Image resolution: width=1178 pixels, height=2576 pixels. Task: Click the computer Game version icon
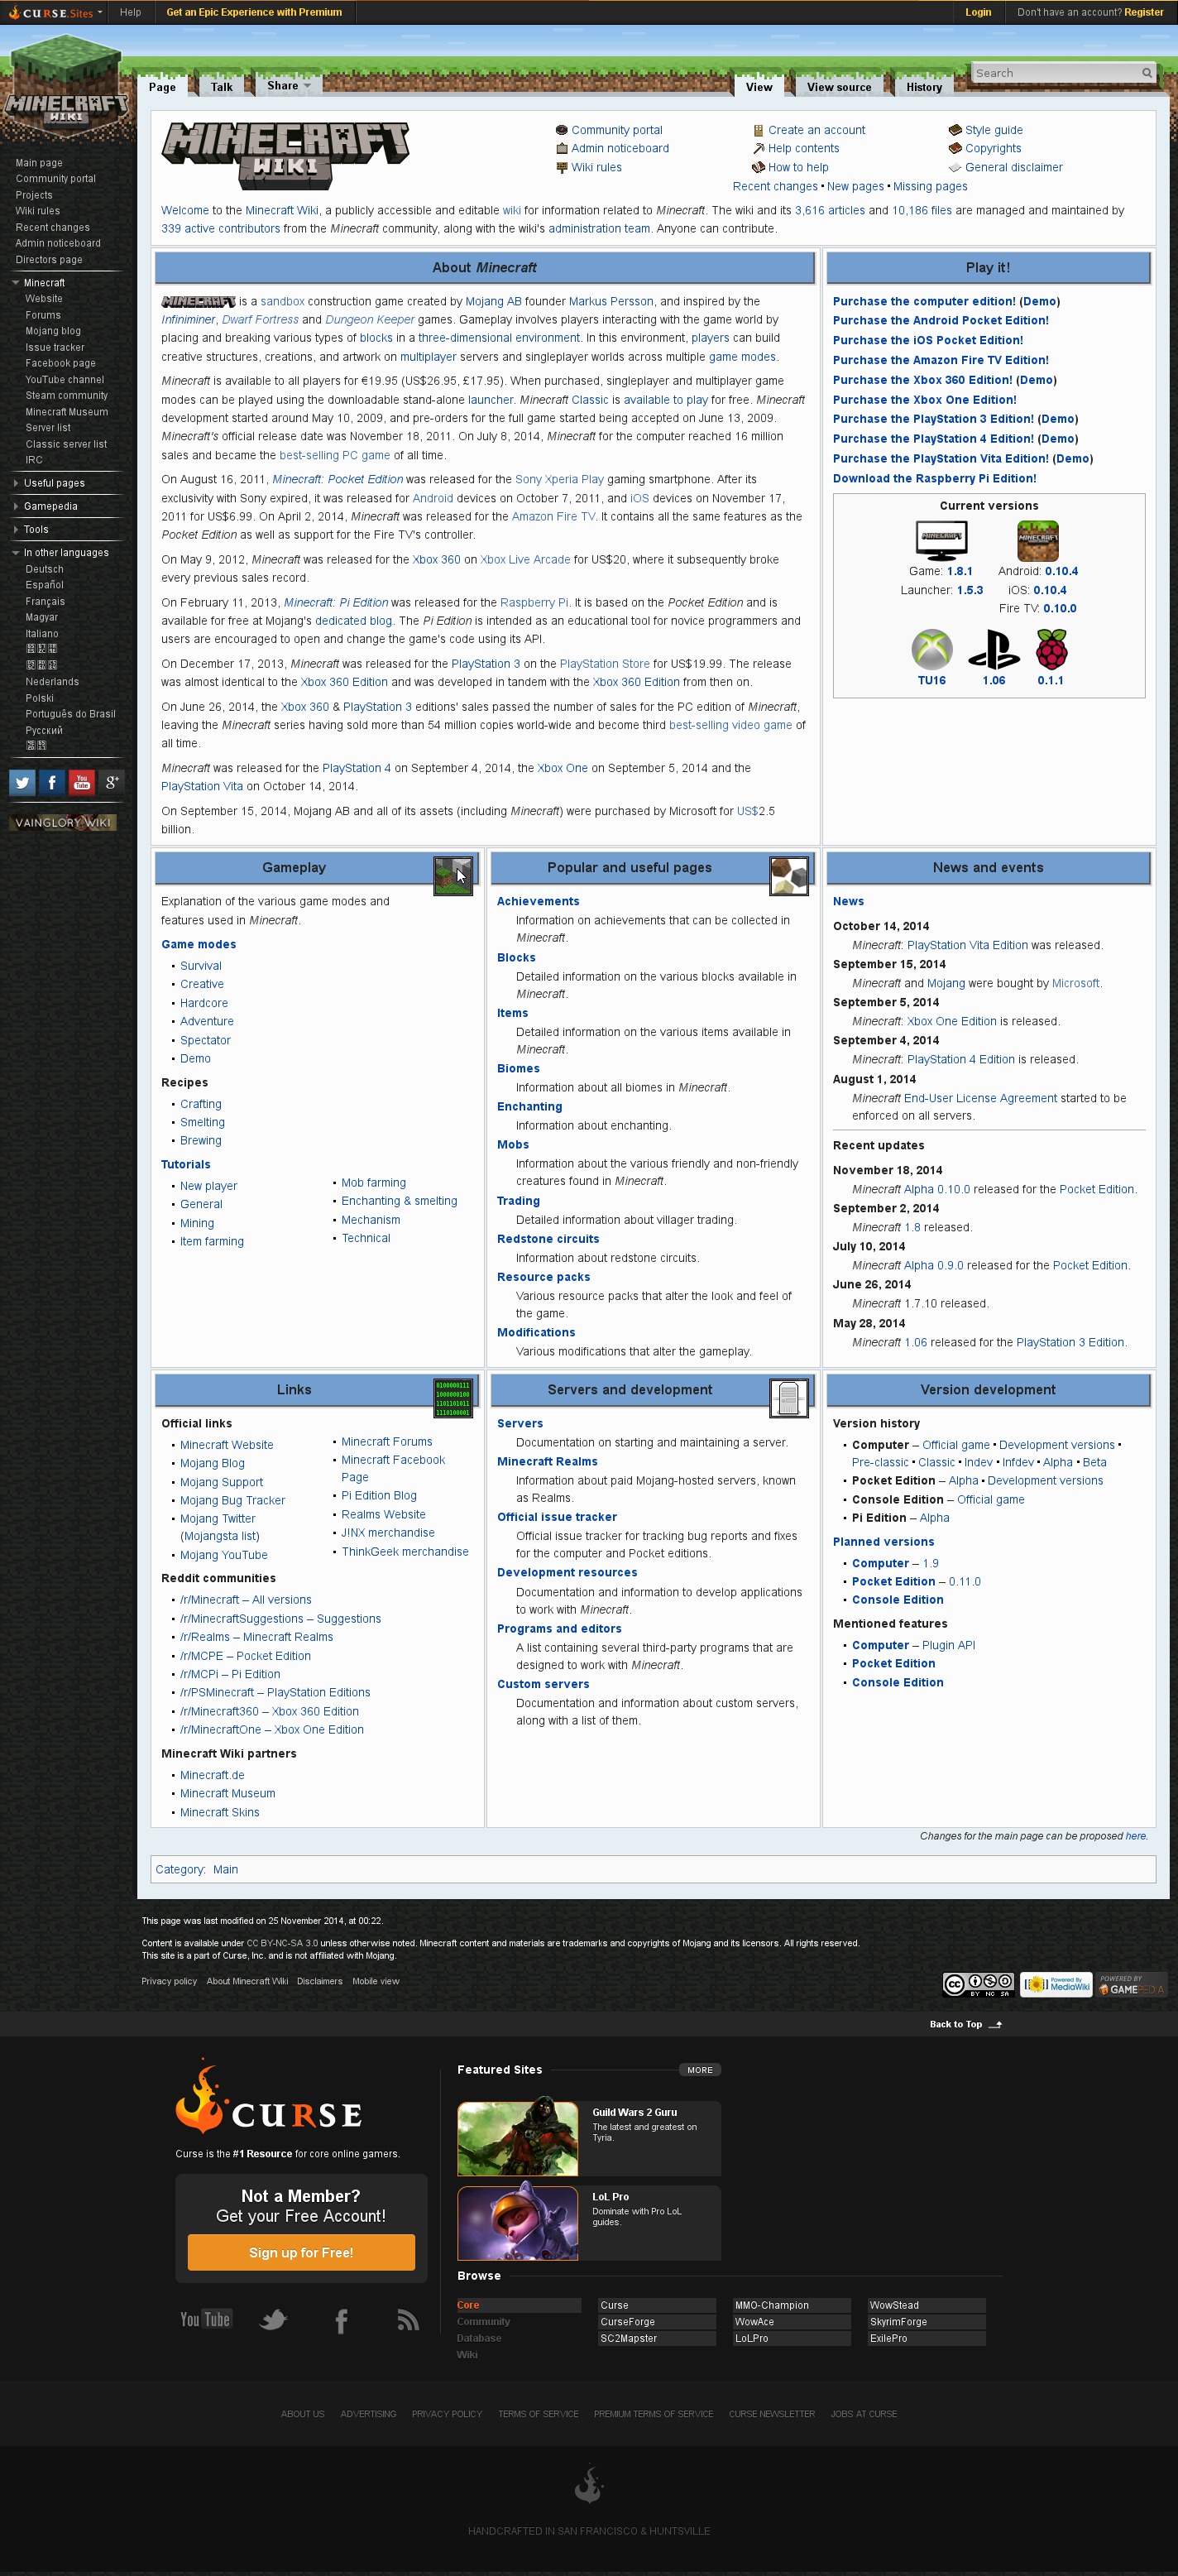pos(941,541)
